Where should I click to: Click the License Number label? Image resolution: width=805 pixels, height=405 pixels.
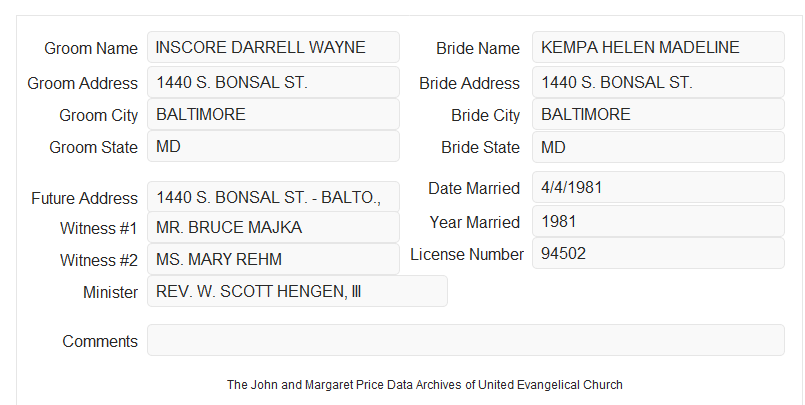[x=467, y=255]
